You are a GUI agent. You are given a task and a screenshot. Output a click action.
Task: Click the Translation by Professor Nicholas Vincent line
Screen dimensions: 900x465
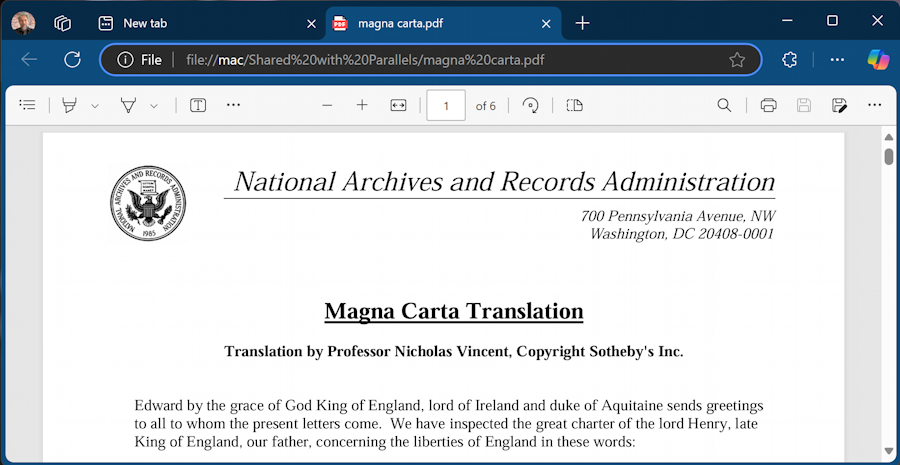453,351
